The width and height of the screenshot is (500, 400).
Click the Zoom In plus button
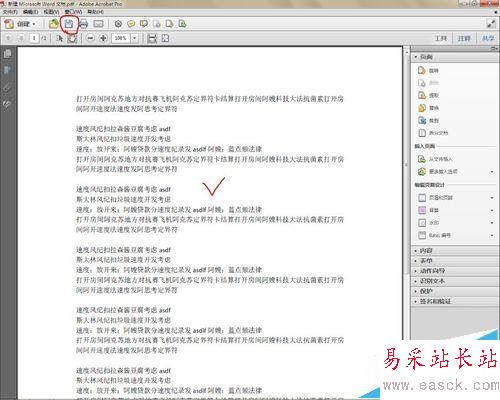pyautogui.click(x=103, y=38)
